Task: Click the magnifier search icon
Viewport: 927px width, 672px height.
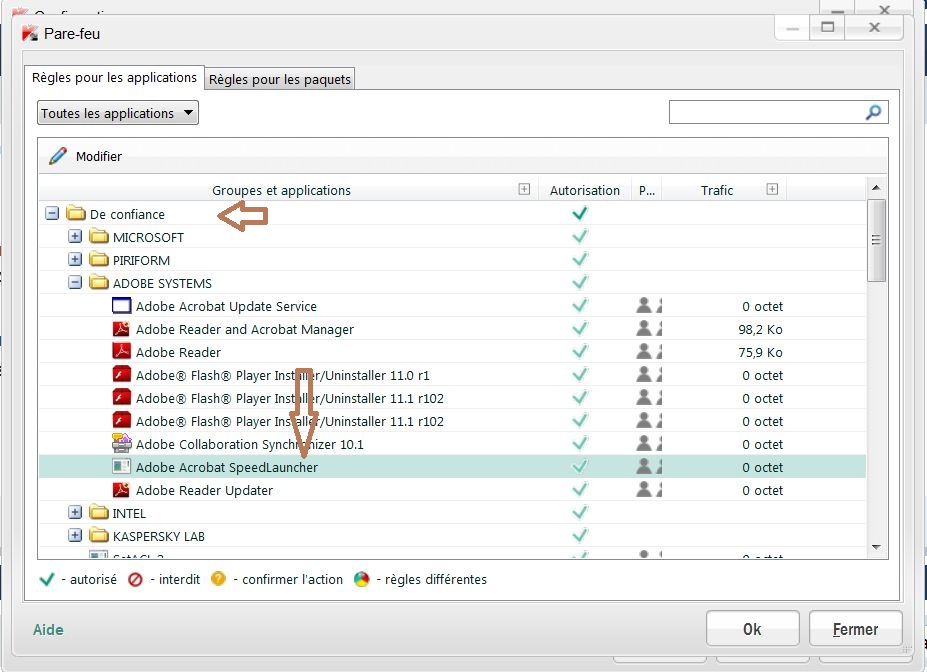Action: click(873, 112)
